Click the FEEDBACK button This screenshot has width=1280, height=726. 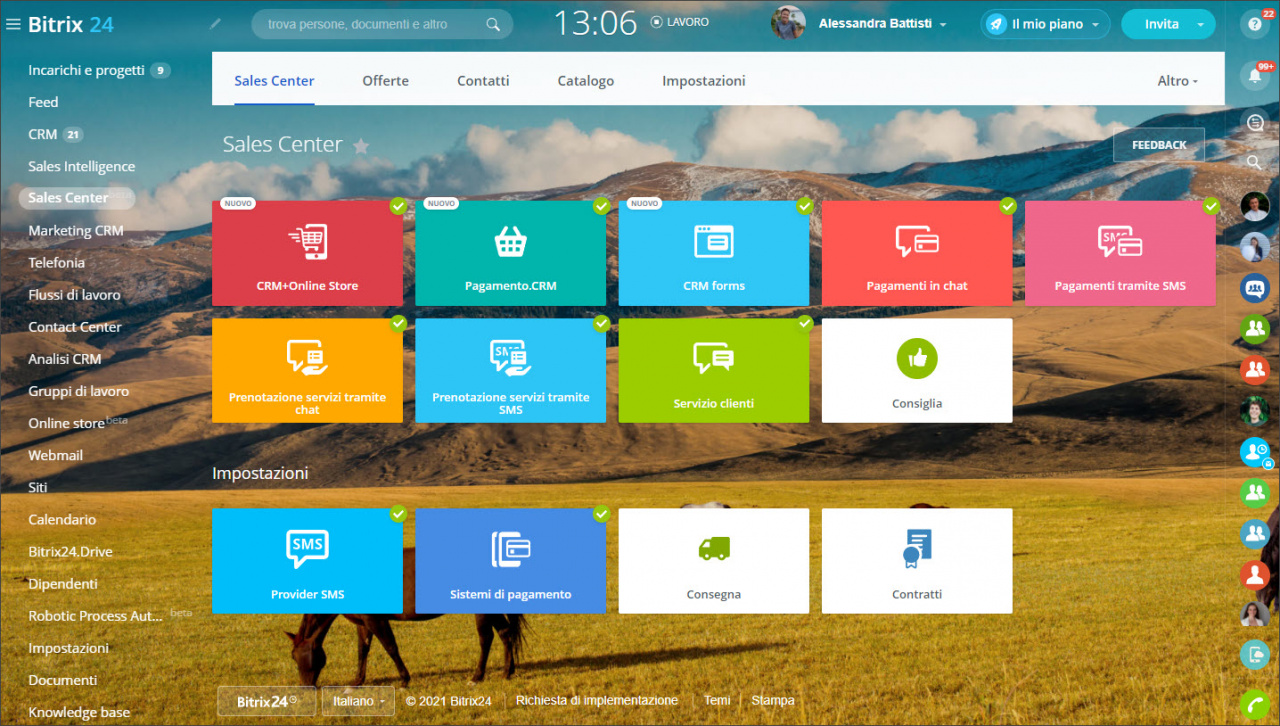click(1159, 145)
